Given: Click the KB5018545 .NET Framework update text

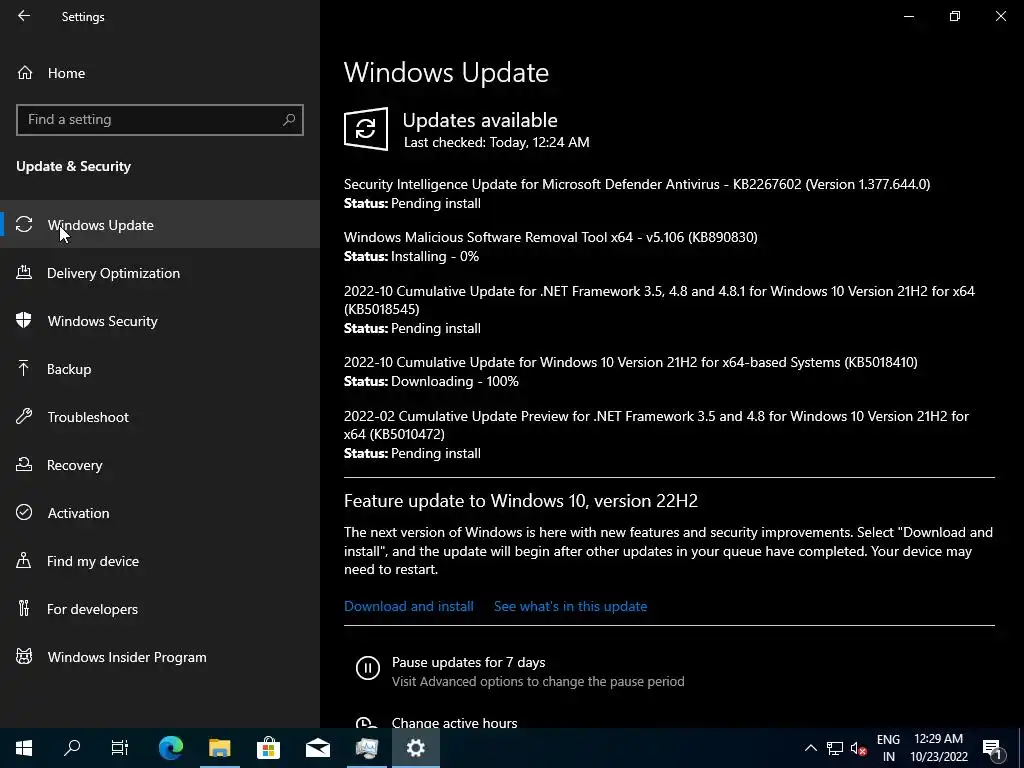Looking at the screenshot, I should (659, 300).
